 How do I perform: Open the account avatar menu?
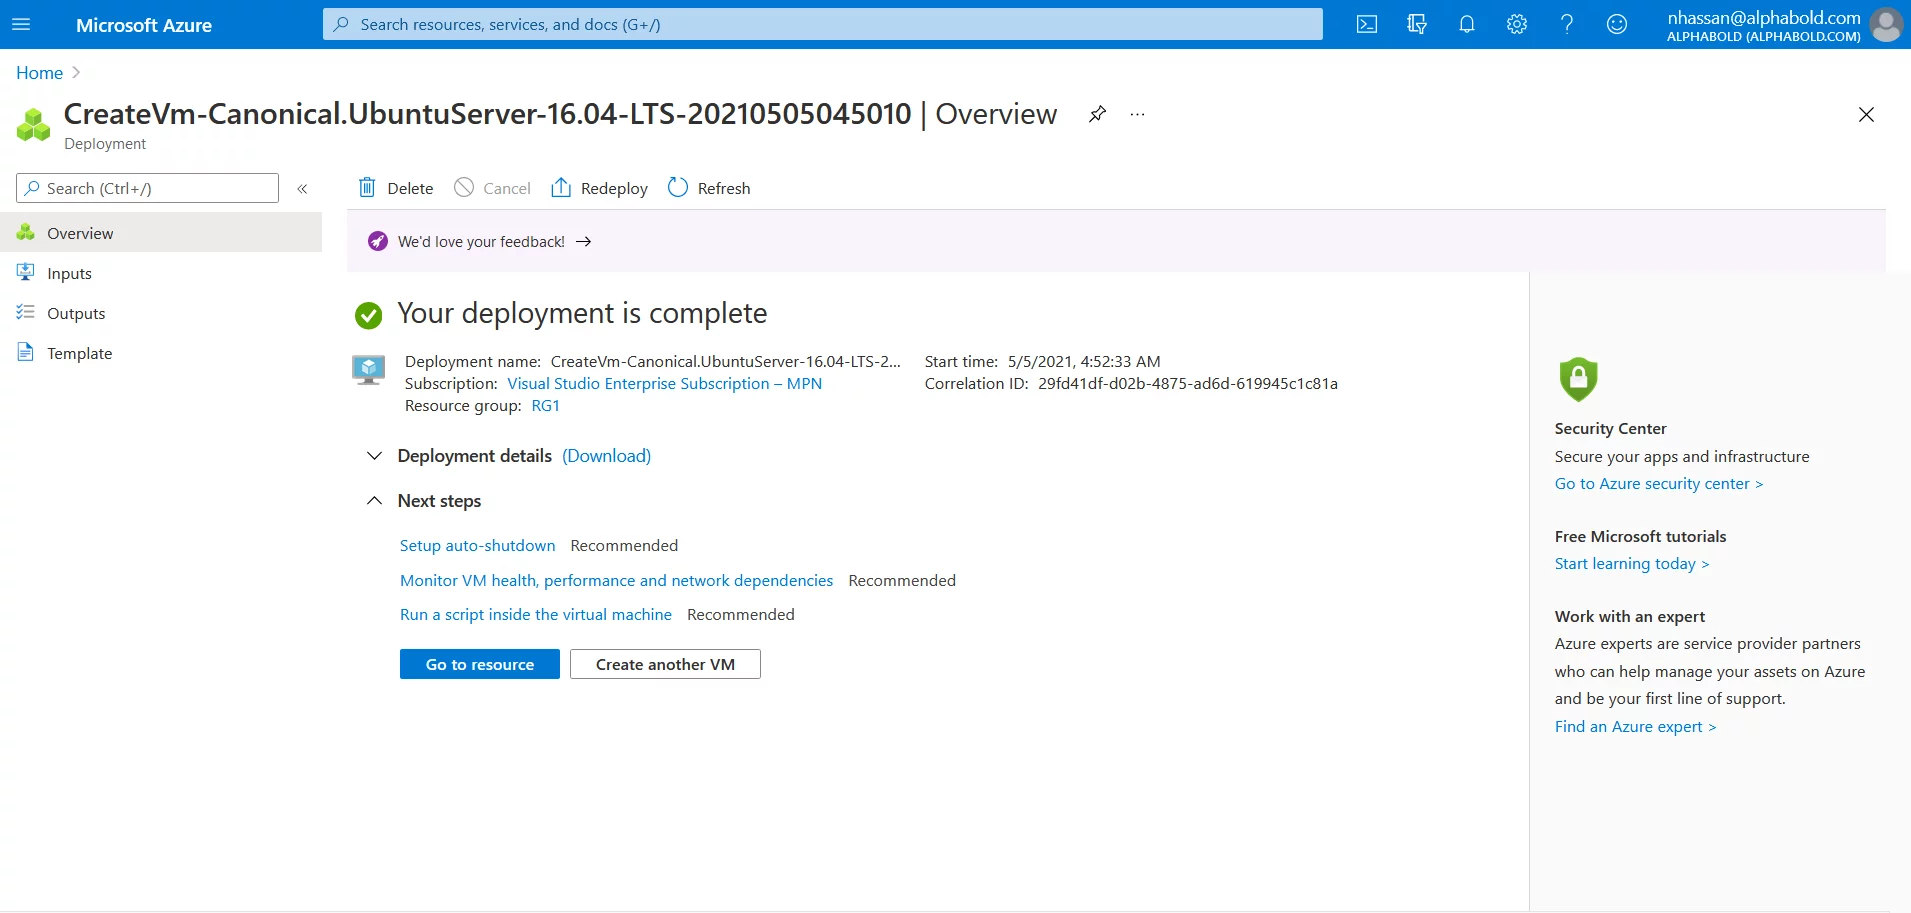click(x=1886, y=24)
